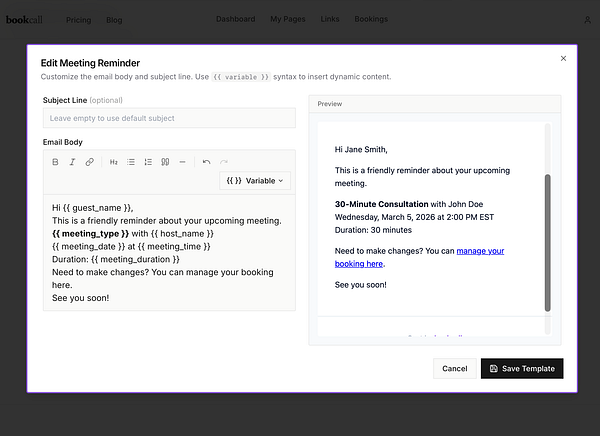
Task: Open 'manage your booking here' preview link
Action: click(480, 251)
